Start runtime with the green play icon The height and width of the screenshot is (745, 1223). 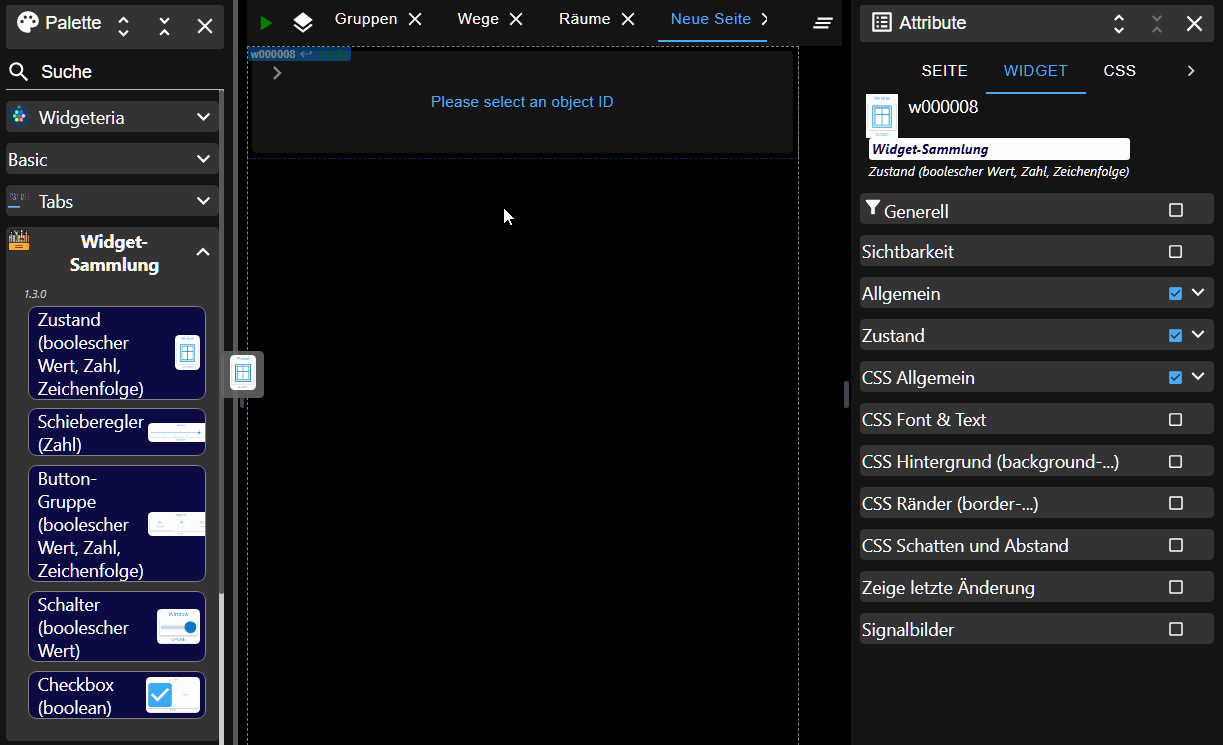click(265, 23)
